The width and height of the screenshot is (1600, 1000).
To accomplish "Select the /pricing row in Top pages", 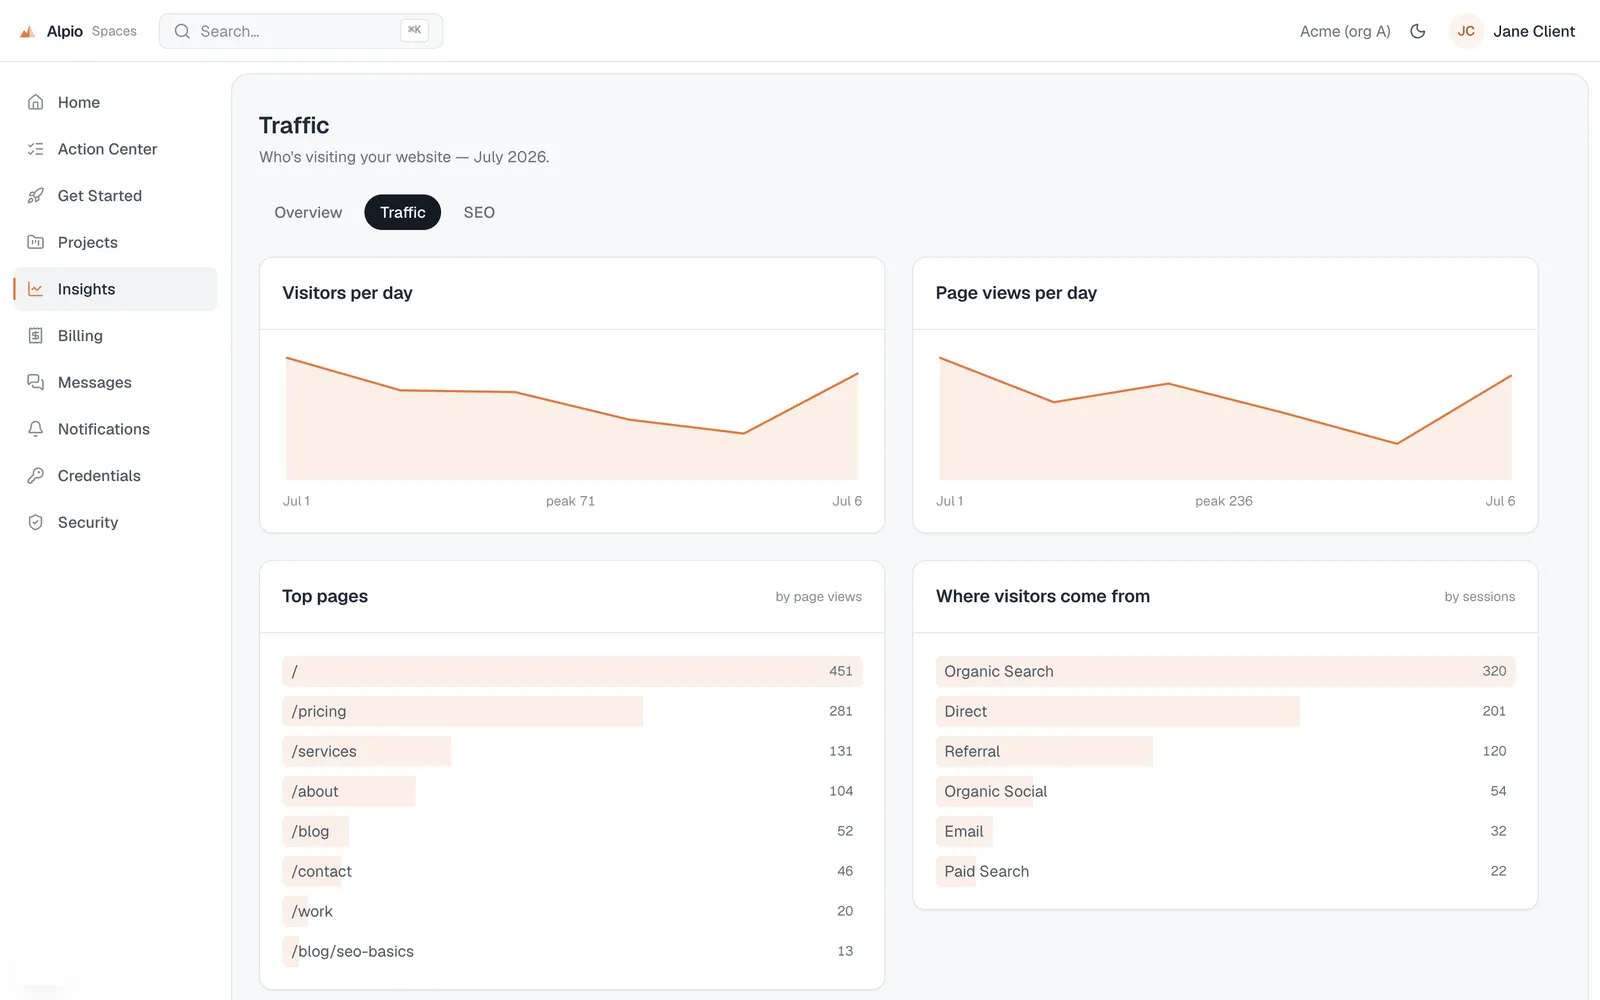I will pyautogui.click(x=572, y=711).
